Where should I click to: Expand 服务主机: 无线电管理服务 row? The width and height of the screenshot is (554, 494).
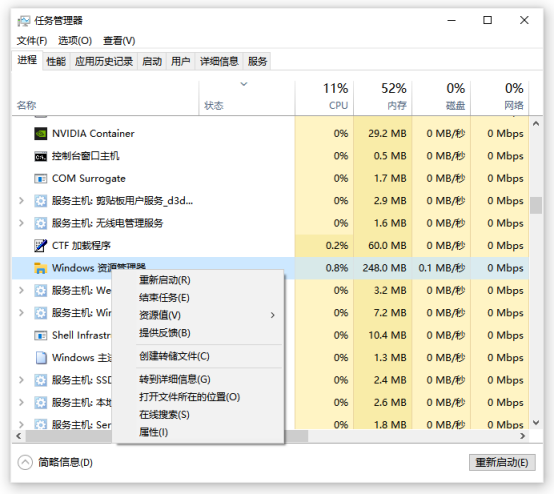tap(21, 223)
